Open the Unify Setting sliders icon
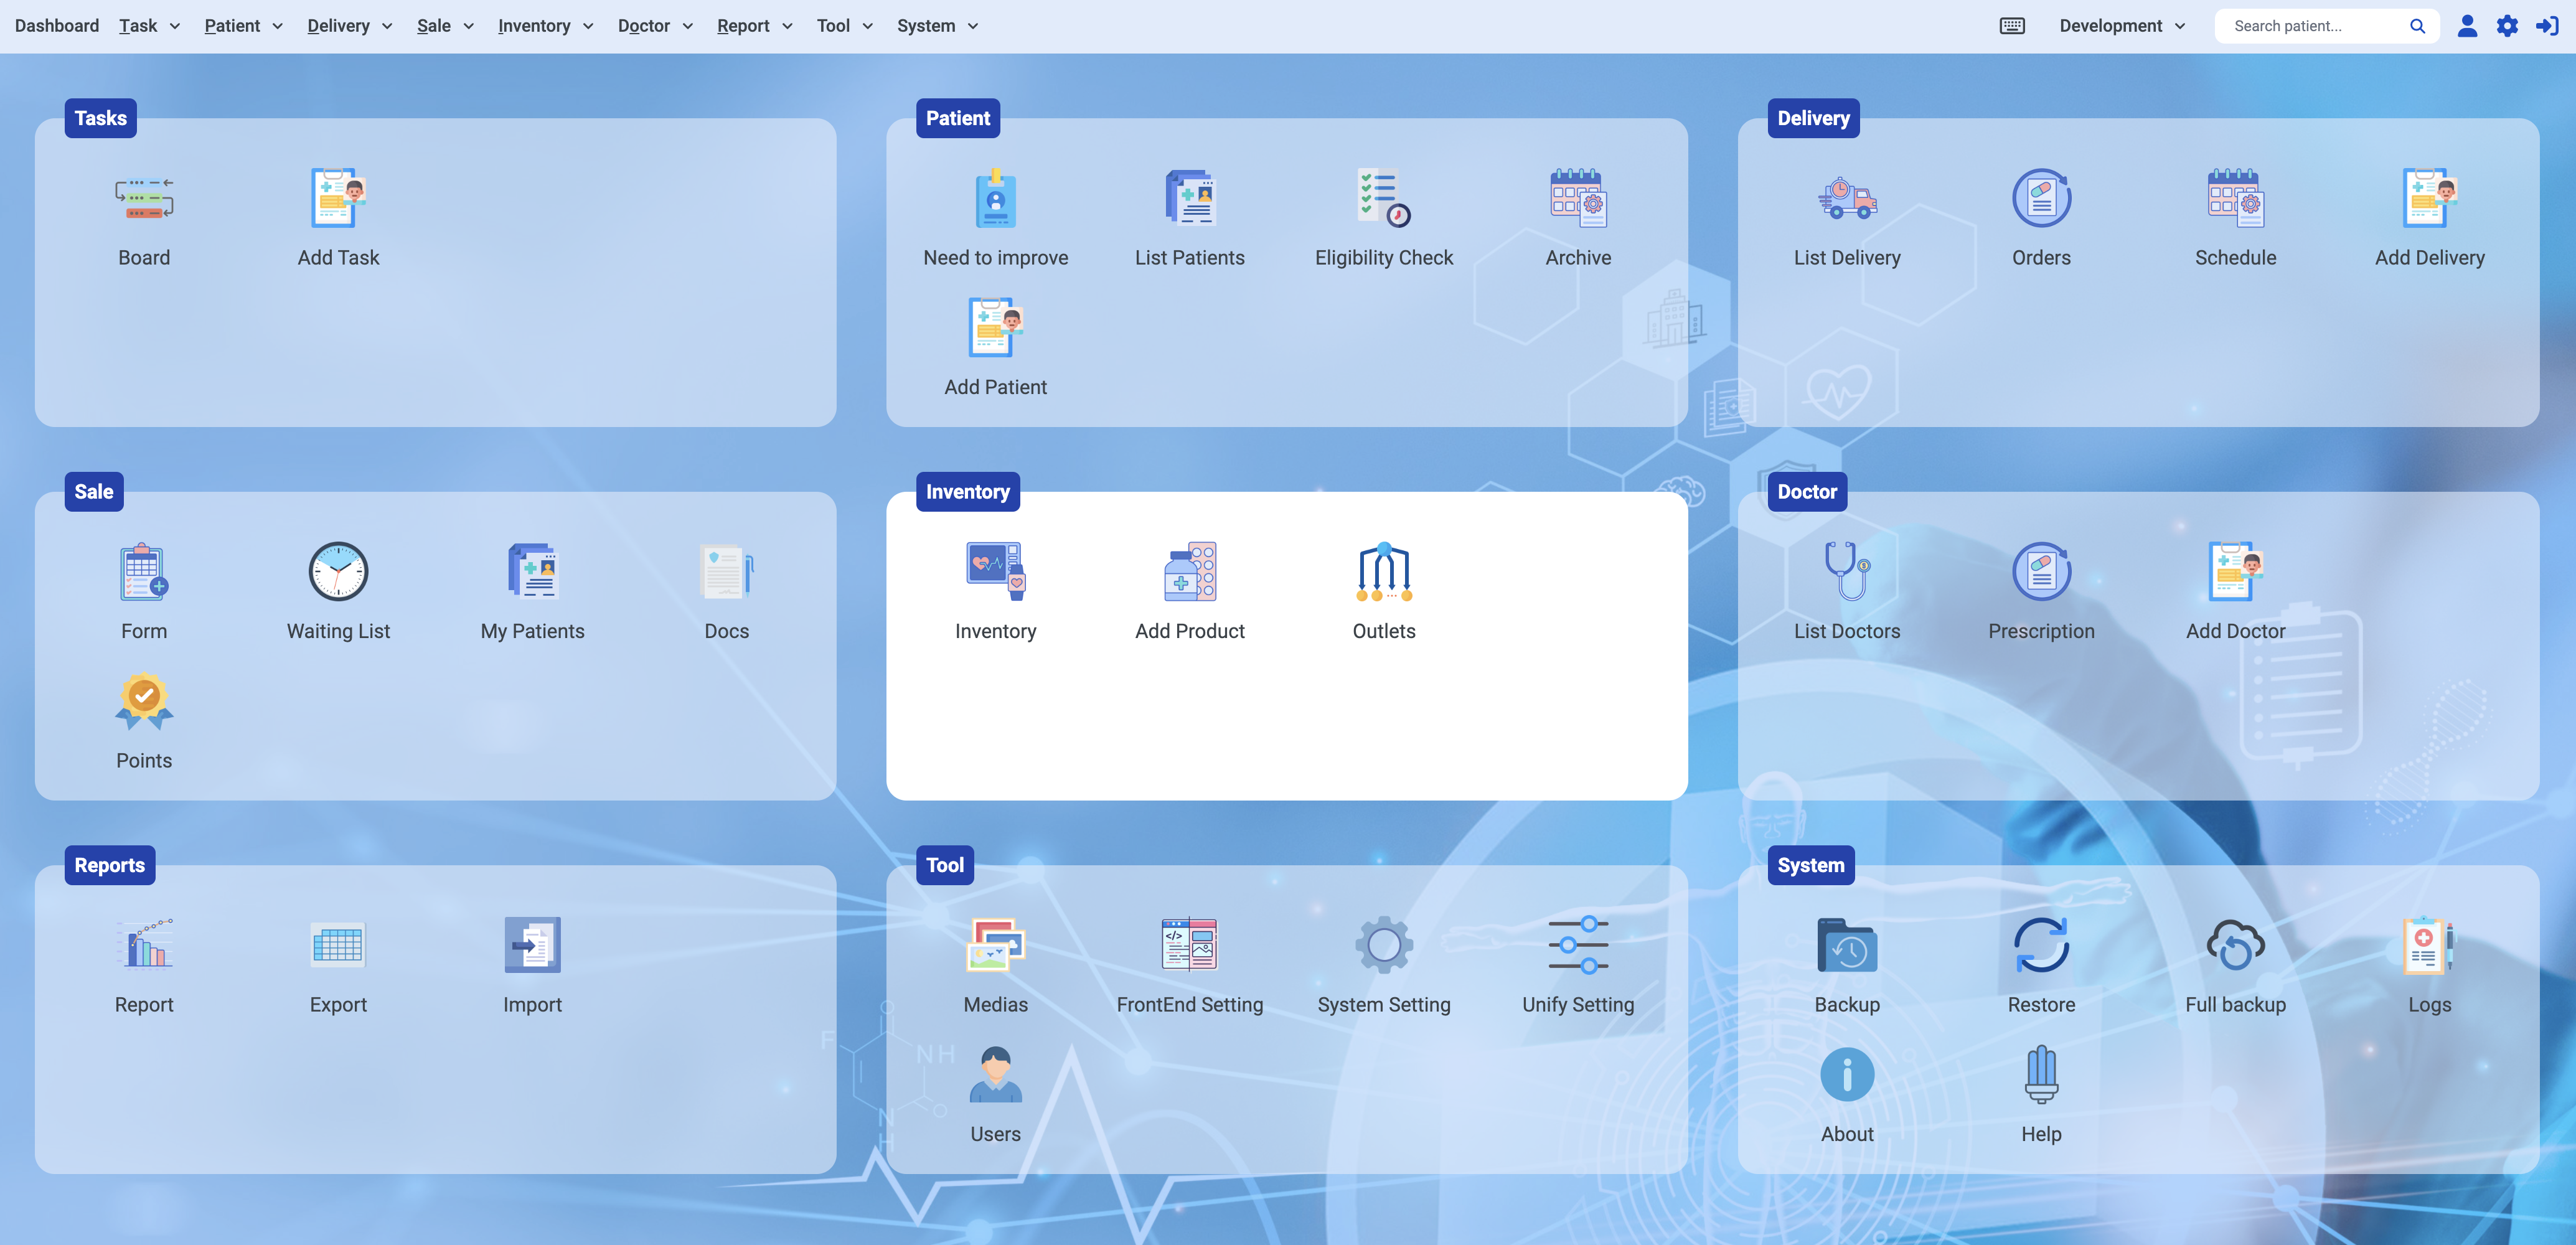2576x1245 pixels. (x=1578, y=945)
